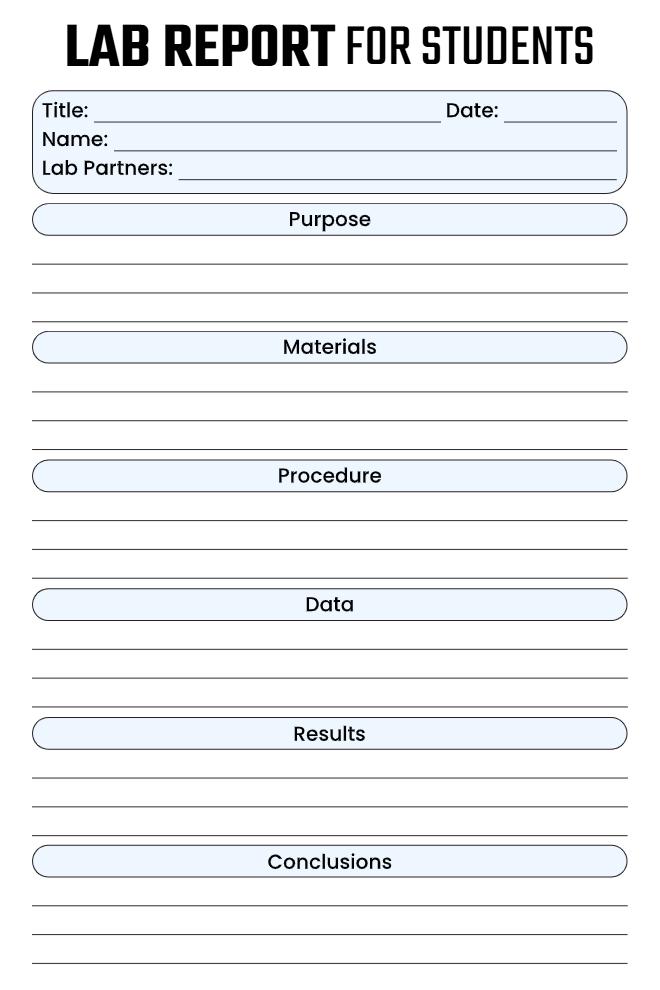660x990 pixels.
Task: Select the "Name:" label text
Action: [x=75, y=139]
